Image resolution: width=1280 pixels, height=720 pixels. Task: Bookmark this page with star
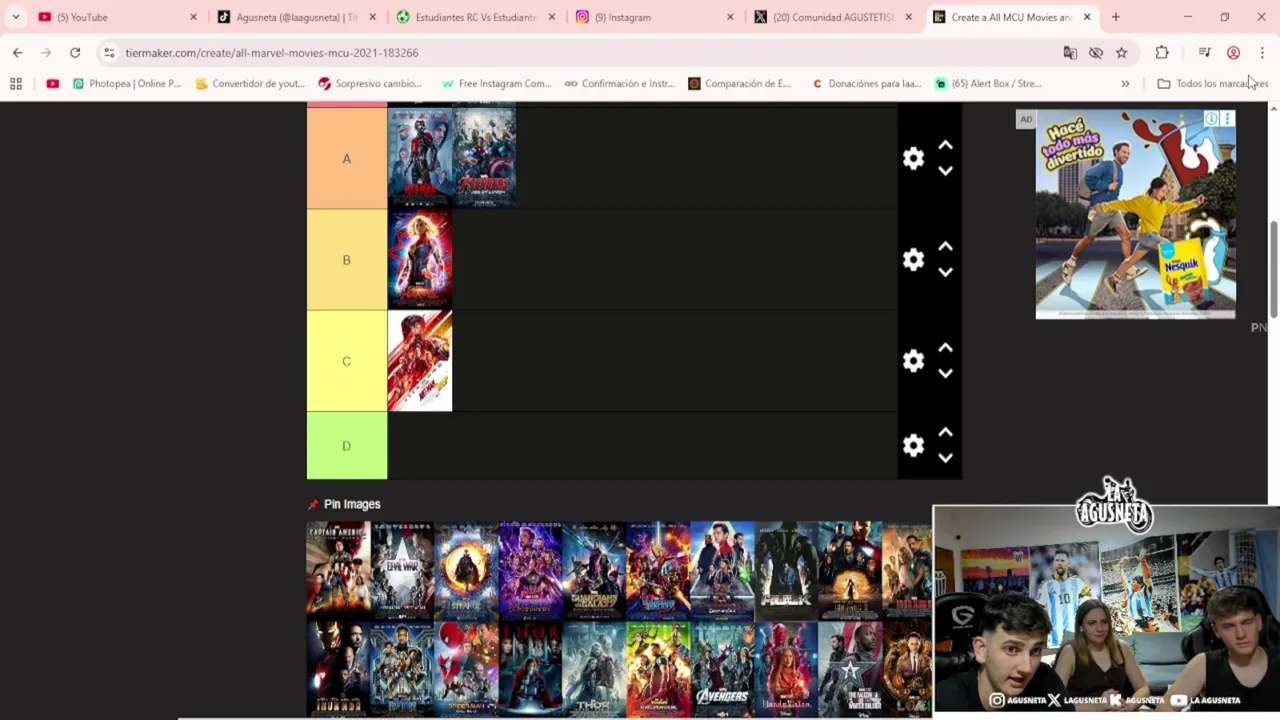(x=1122, y=53)
